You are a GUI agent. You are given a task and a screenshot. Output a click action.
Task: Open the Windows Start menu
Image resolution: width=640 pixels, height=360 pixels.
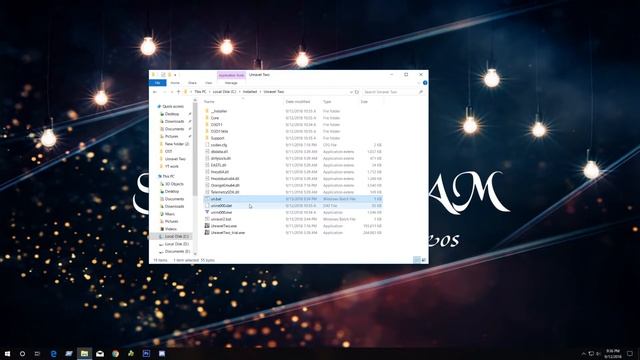(x=7, y=353)
